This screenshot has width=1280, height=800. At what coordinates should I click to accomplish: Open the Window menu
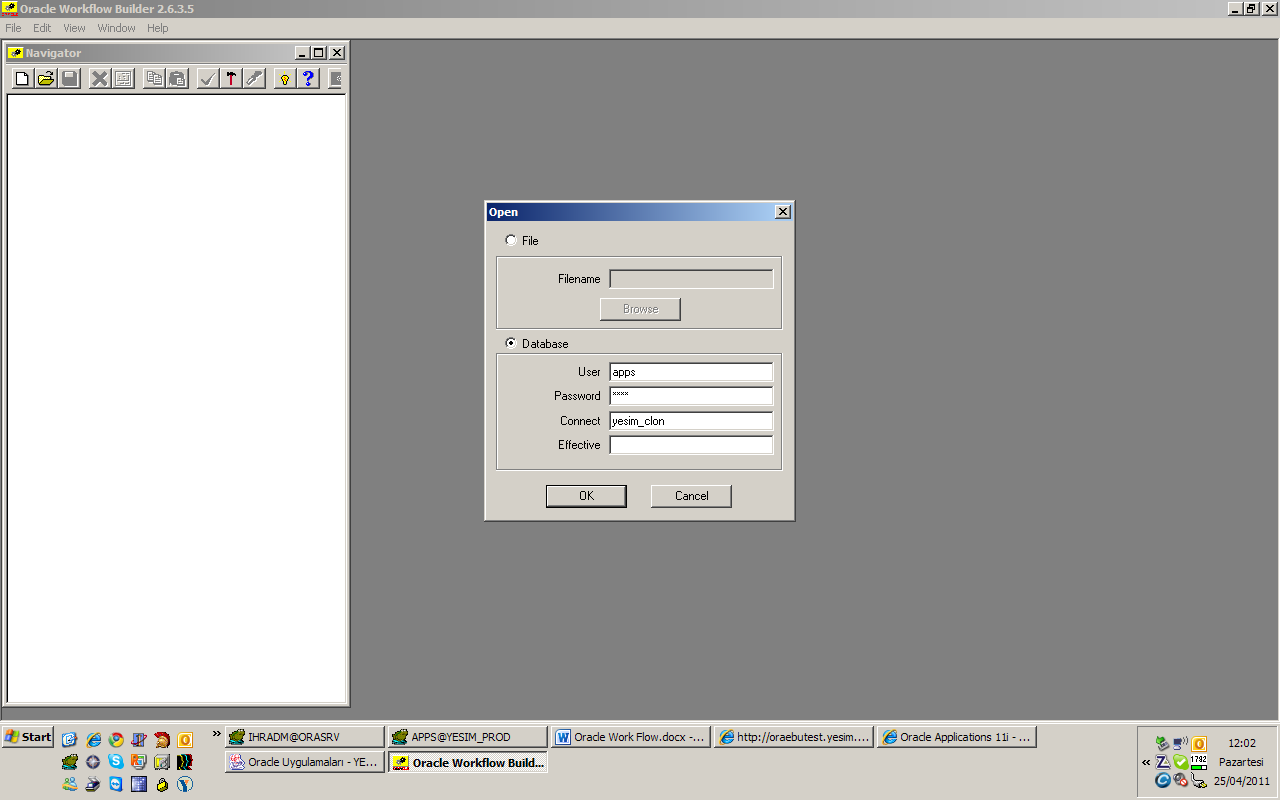[116, 28]
